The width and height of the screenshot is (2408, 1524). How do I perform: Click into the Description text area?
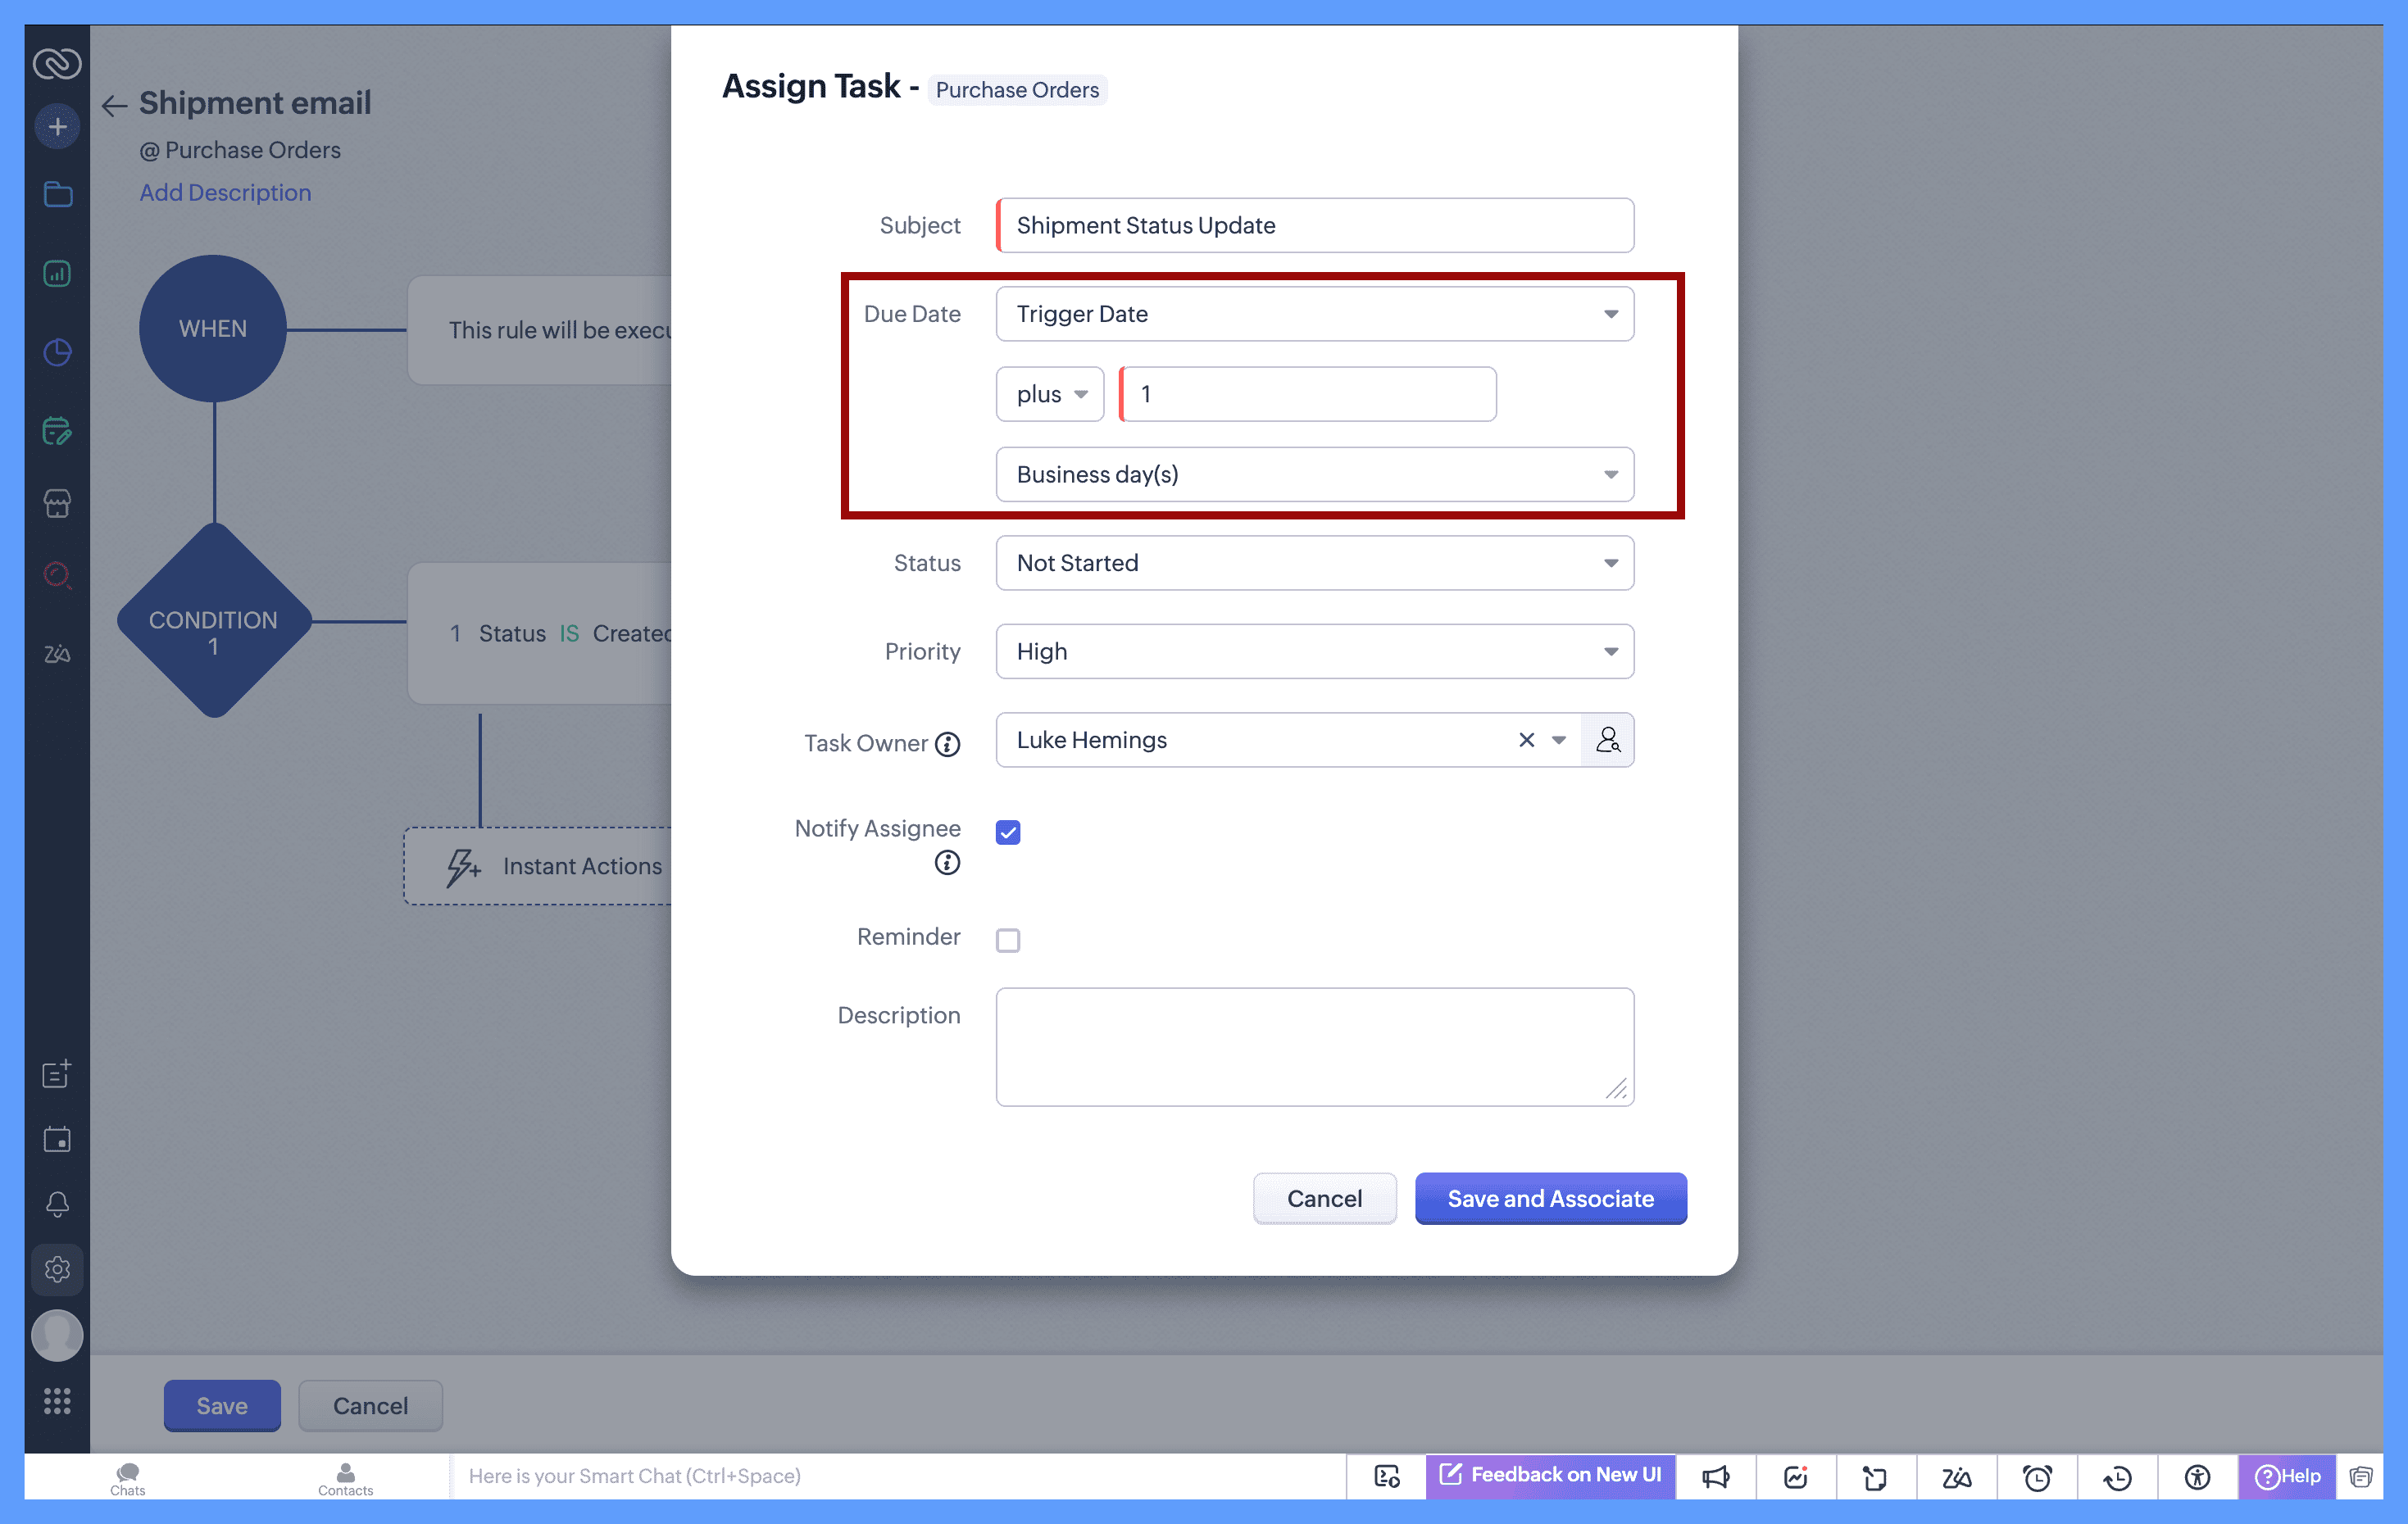1314,1046
